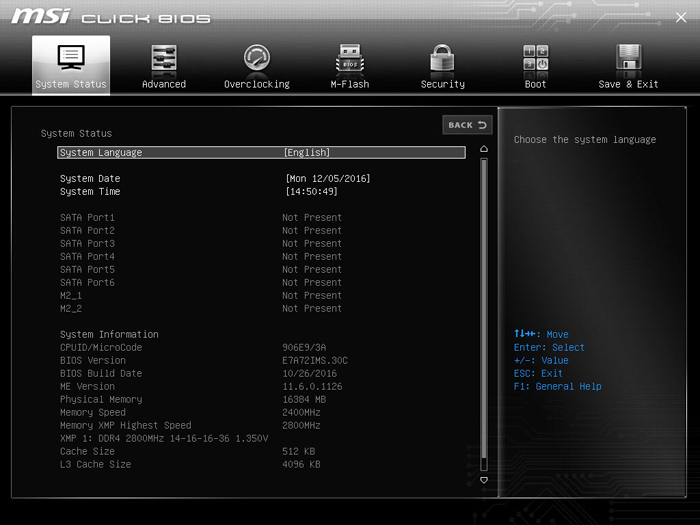Close the BIOS using the X icon

679,18
